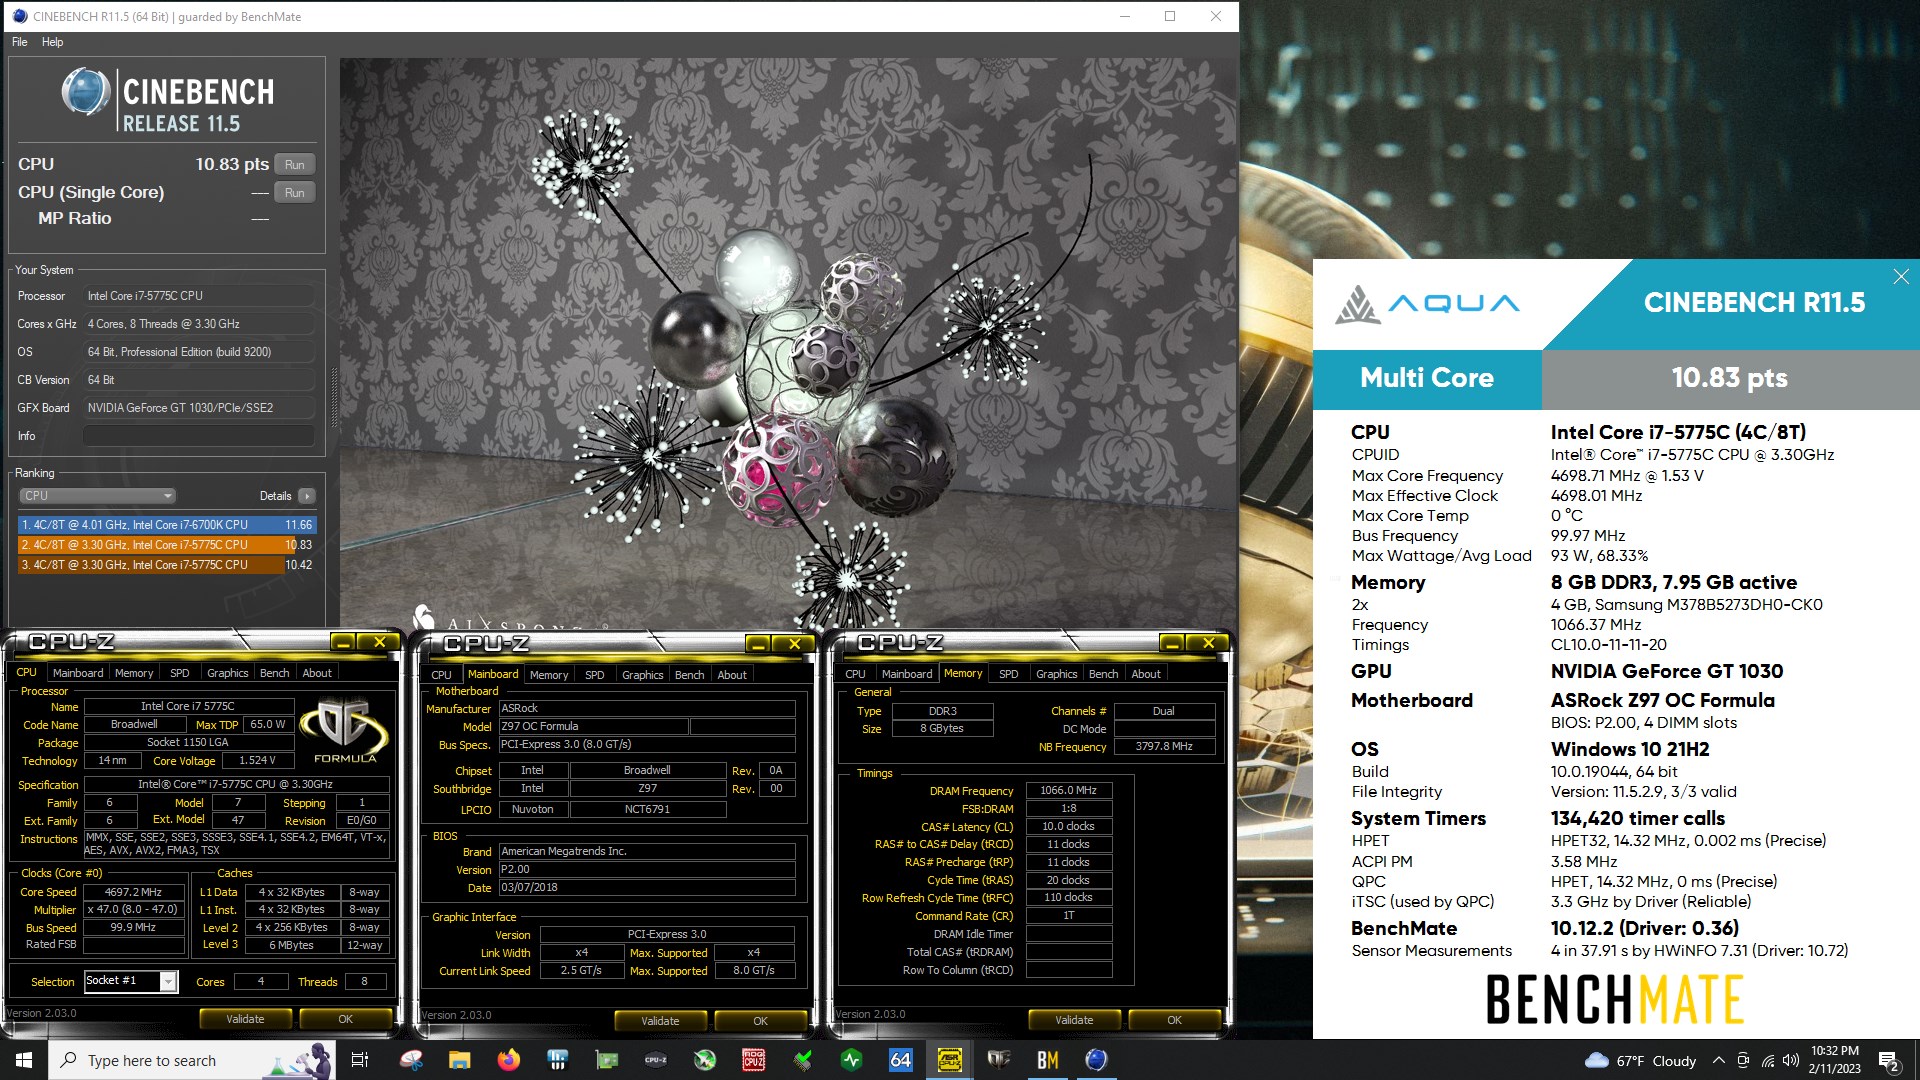Image resolution: width=1920 pixels, height=1080 pixels.
Task: Open the green checkmark memory taskbar icon
Action: 803,1060
